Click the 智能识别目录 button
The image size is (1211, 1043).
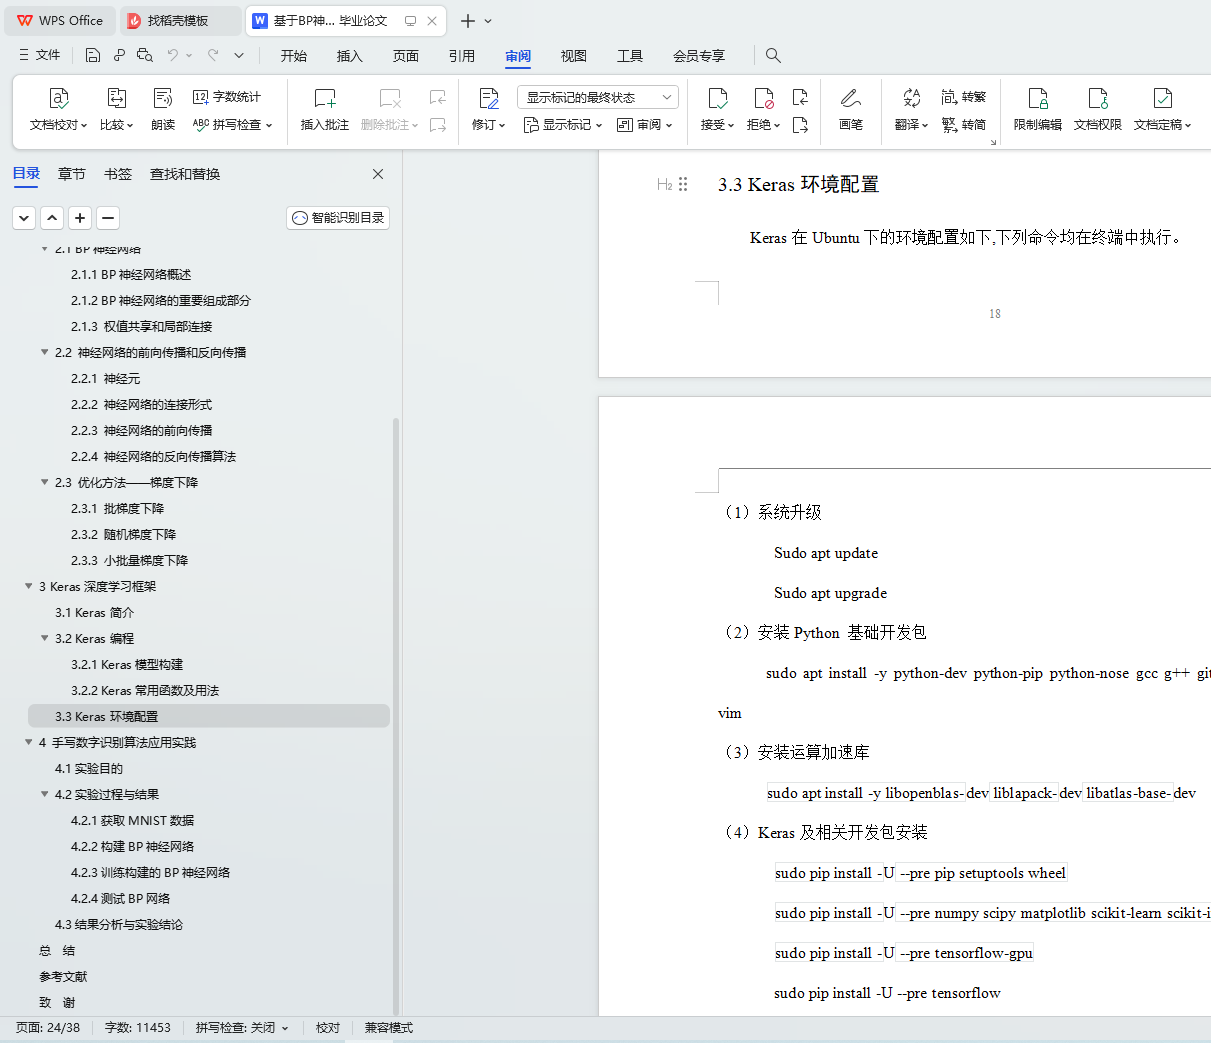tap(338, 218)
